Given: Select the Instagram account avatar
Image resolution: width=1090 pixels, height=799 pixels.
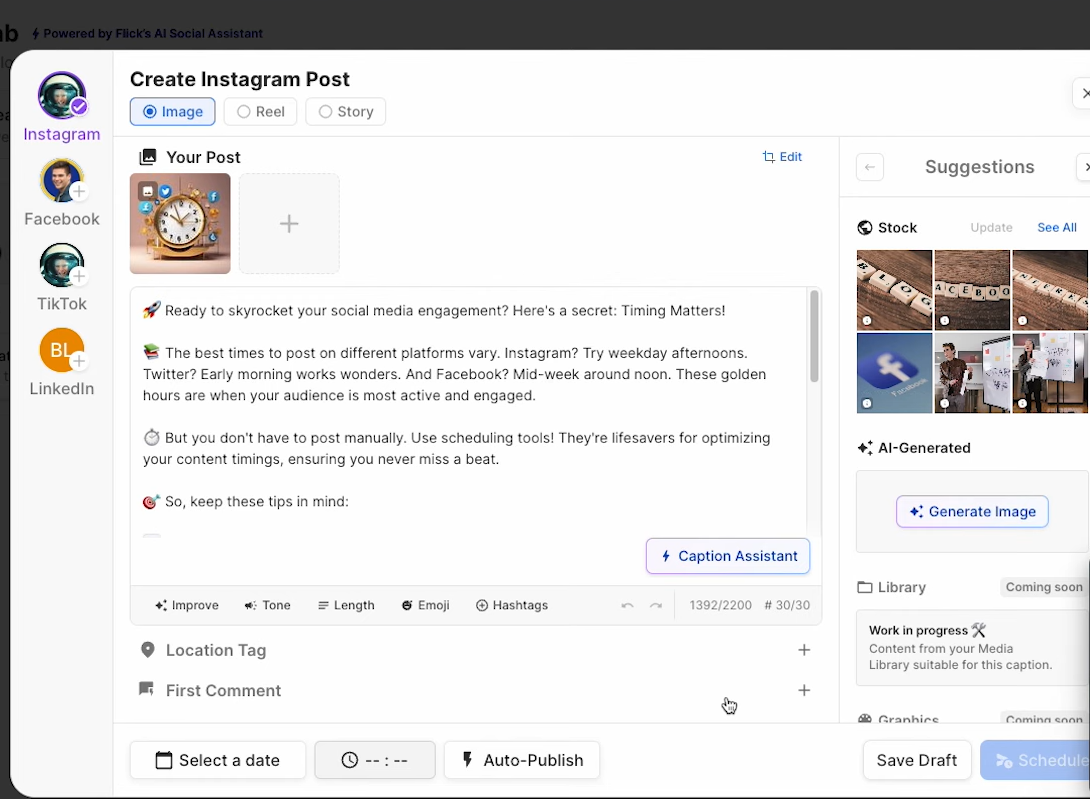Looking at the screenshot, I should coord(62,95).
